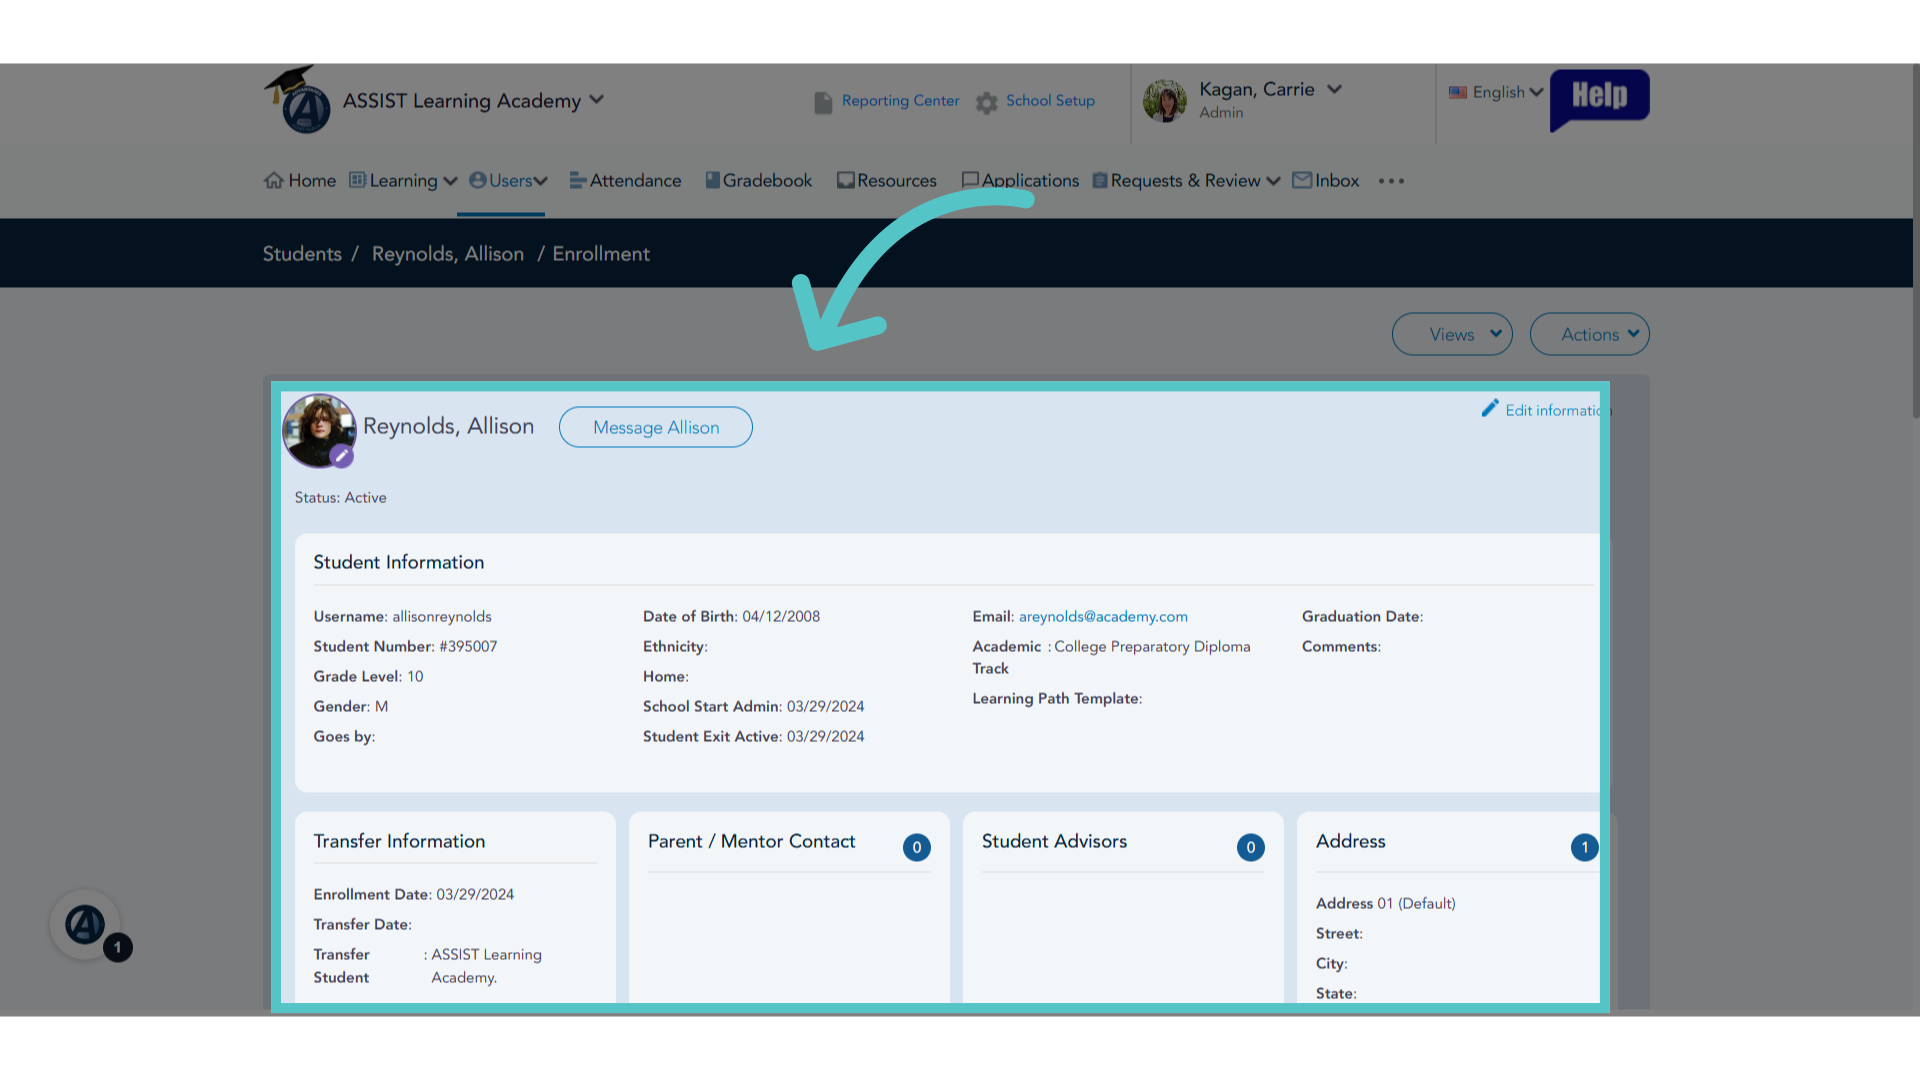This screenshot has width=1920, height=1080.
Task: Open the Applications menu item
Action: pos(1030,180)
